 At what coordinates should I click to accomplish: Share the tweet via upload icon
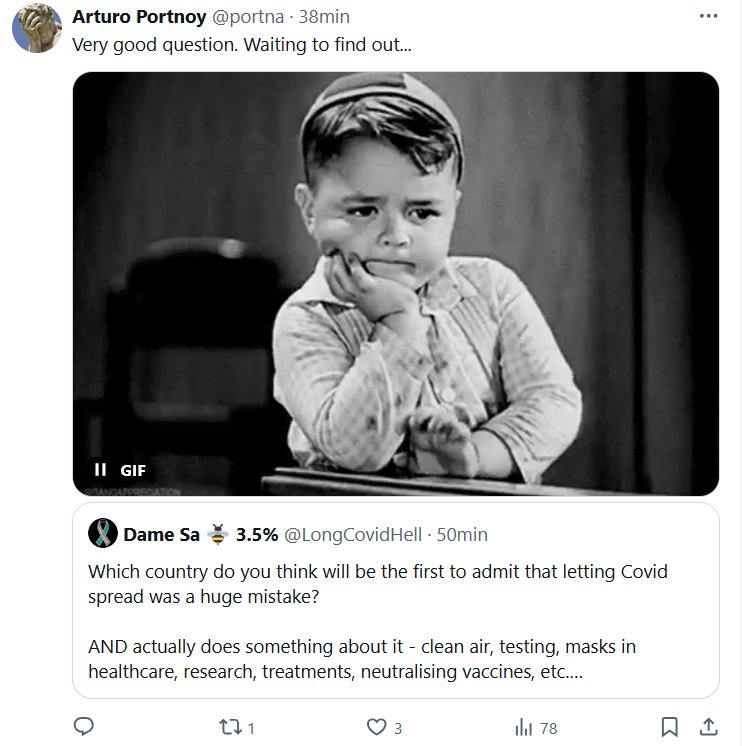(708, 727)
